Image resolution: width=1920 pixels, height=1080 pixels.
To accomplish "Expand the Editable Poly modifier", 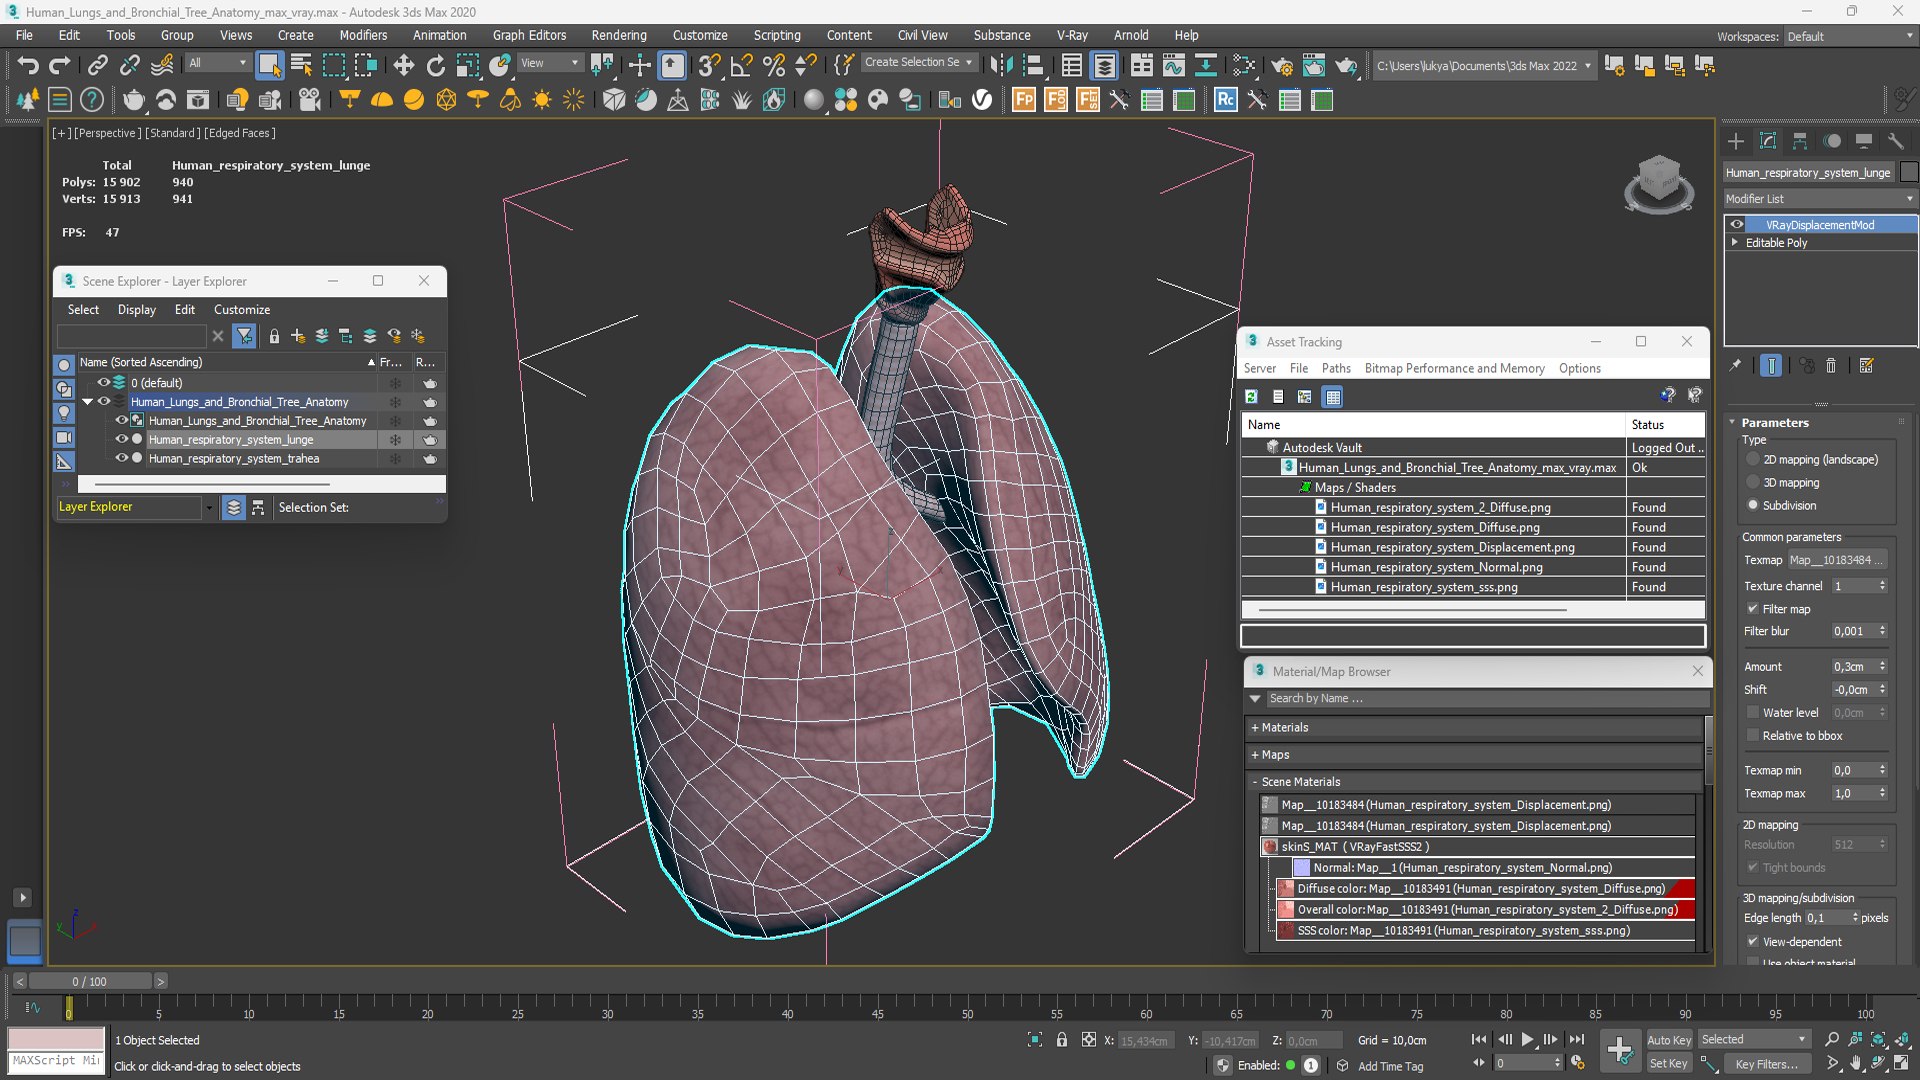I will click(1735, 242).
